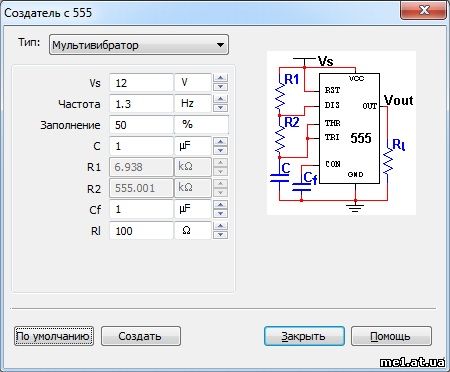Image resolution: width=450 pixels, height=372 pixels.
Task: Click the Частота unit field showing Hz
Action: [x=193, y=104]
